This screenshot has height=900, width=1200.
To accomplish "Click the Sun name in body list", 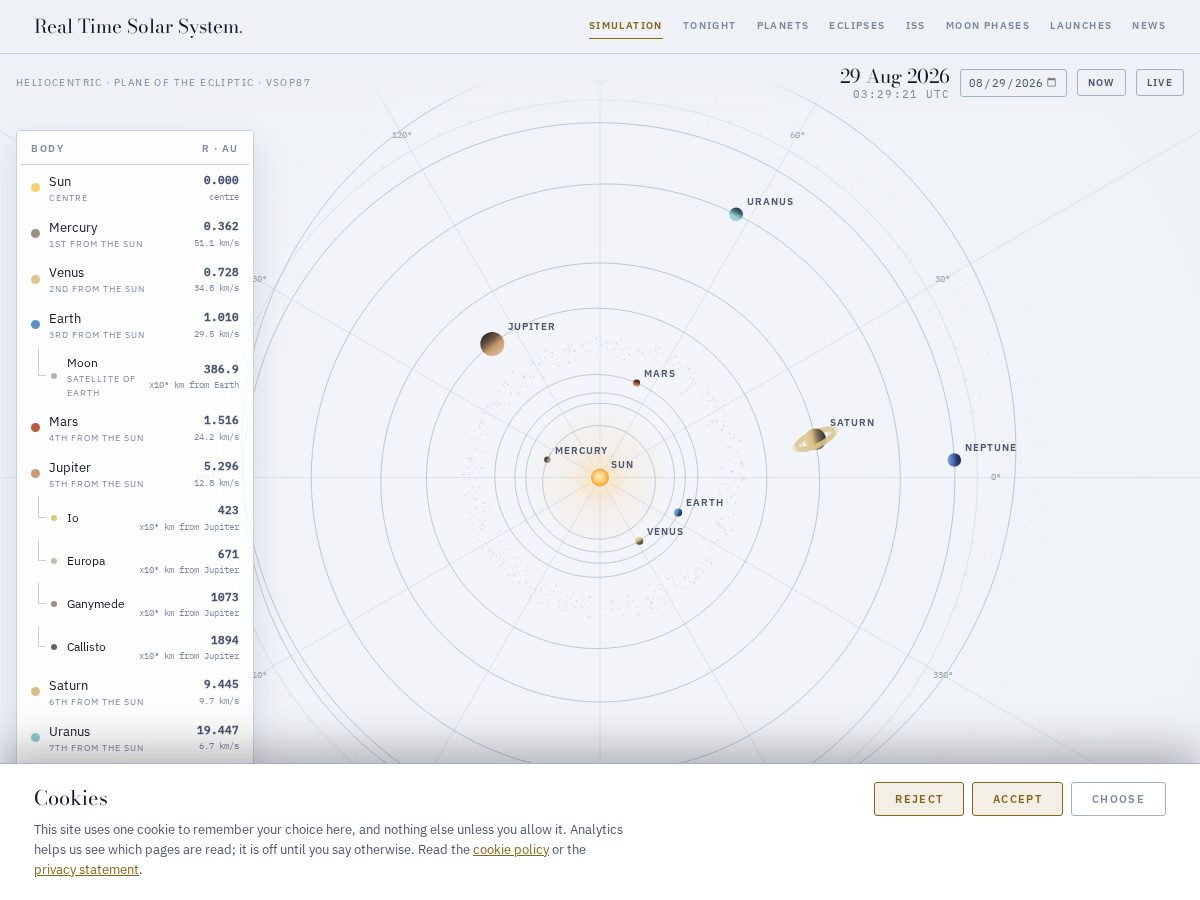I will click(x=60, y=182).
